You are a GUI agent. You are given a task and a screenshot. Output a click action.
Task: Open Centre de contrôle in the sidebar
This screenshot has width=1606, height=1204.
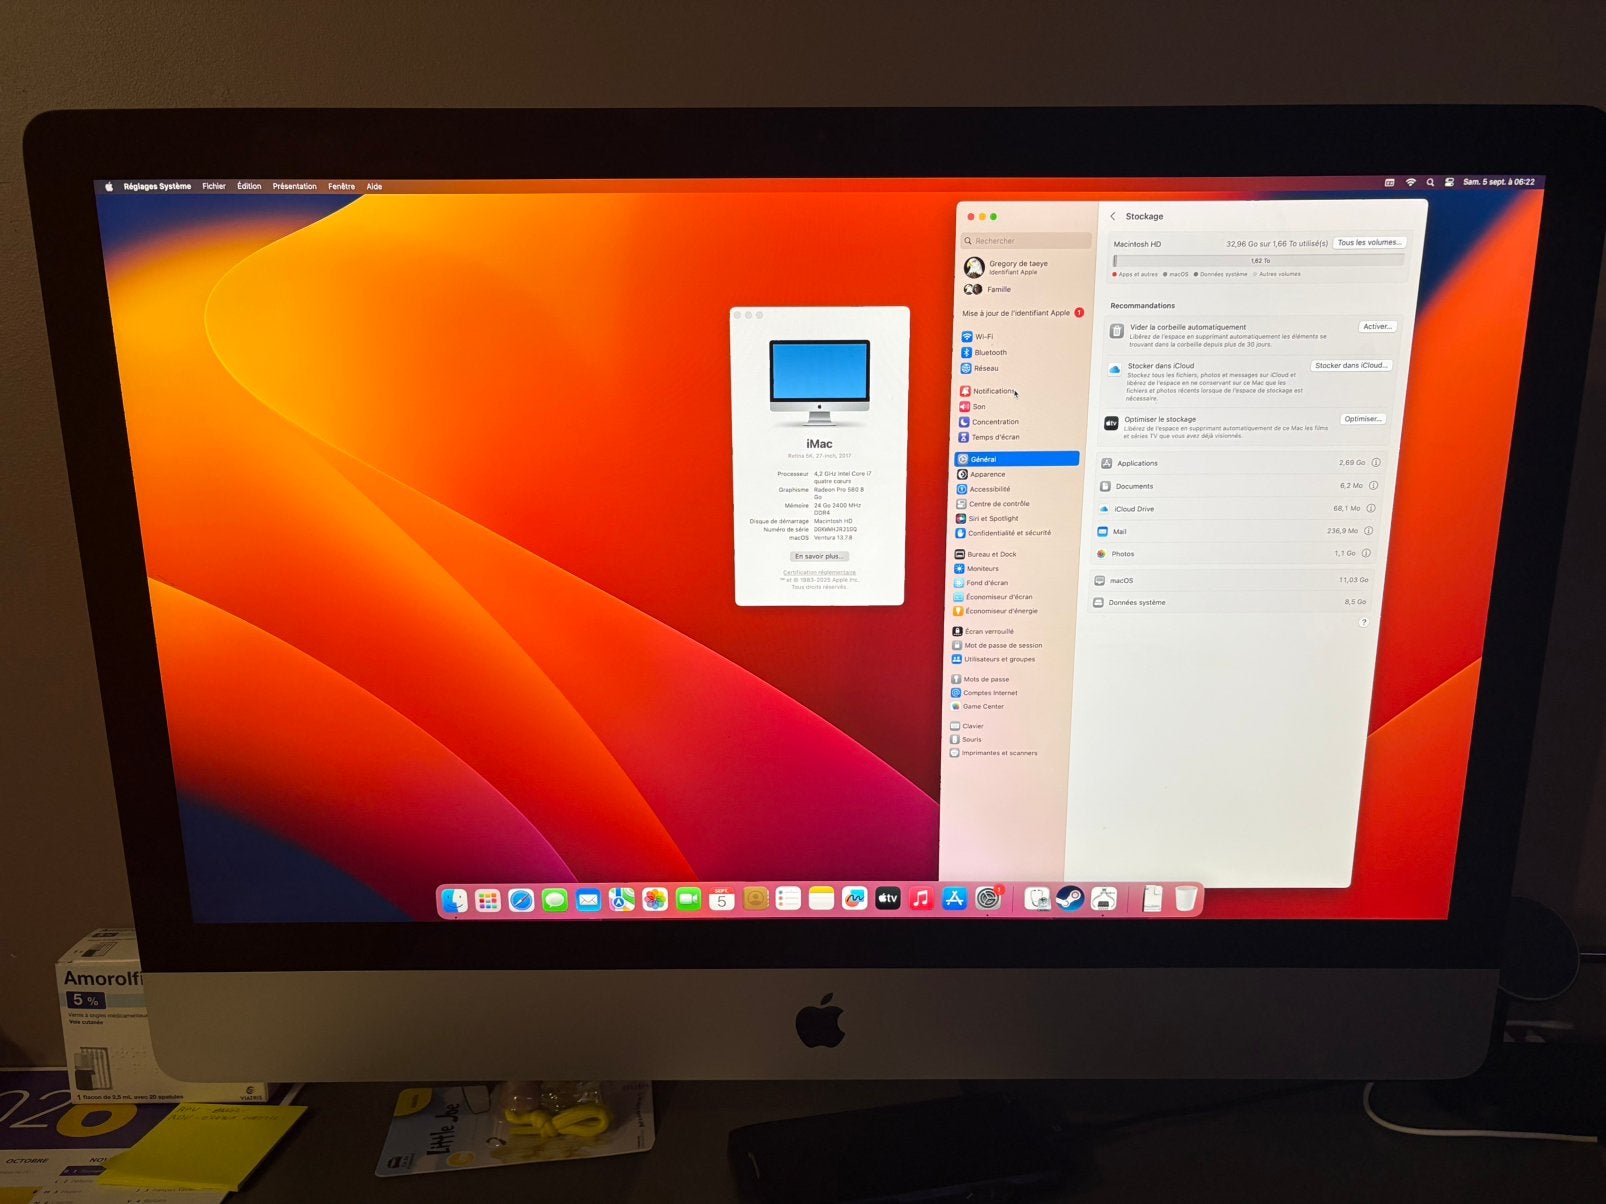tap(992, 504)
